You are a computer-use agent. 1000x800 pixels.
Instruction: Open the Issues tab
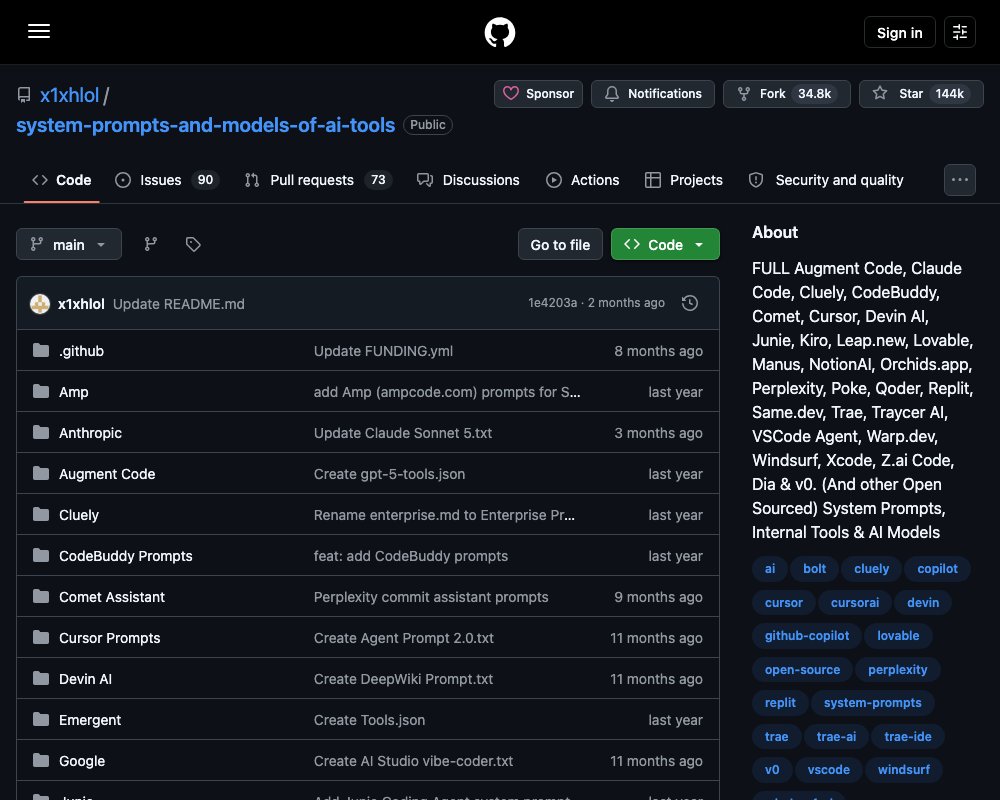(x=167, y=180)
